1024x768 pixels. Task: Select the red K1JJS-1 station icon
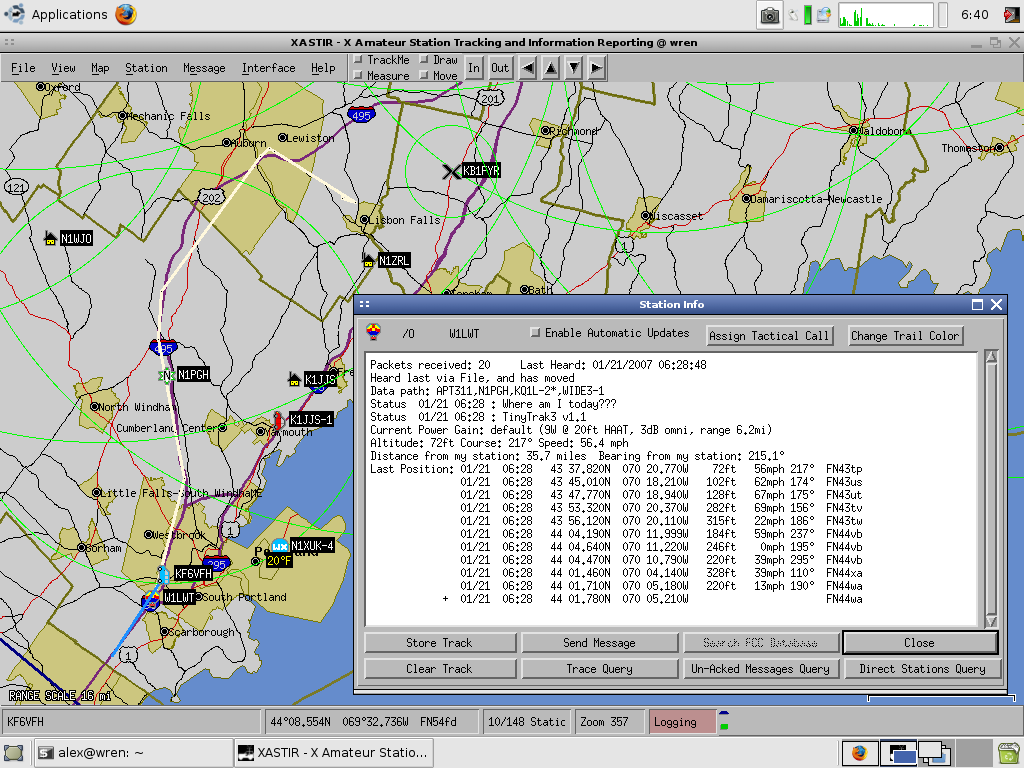pos(278,420)
